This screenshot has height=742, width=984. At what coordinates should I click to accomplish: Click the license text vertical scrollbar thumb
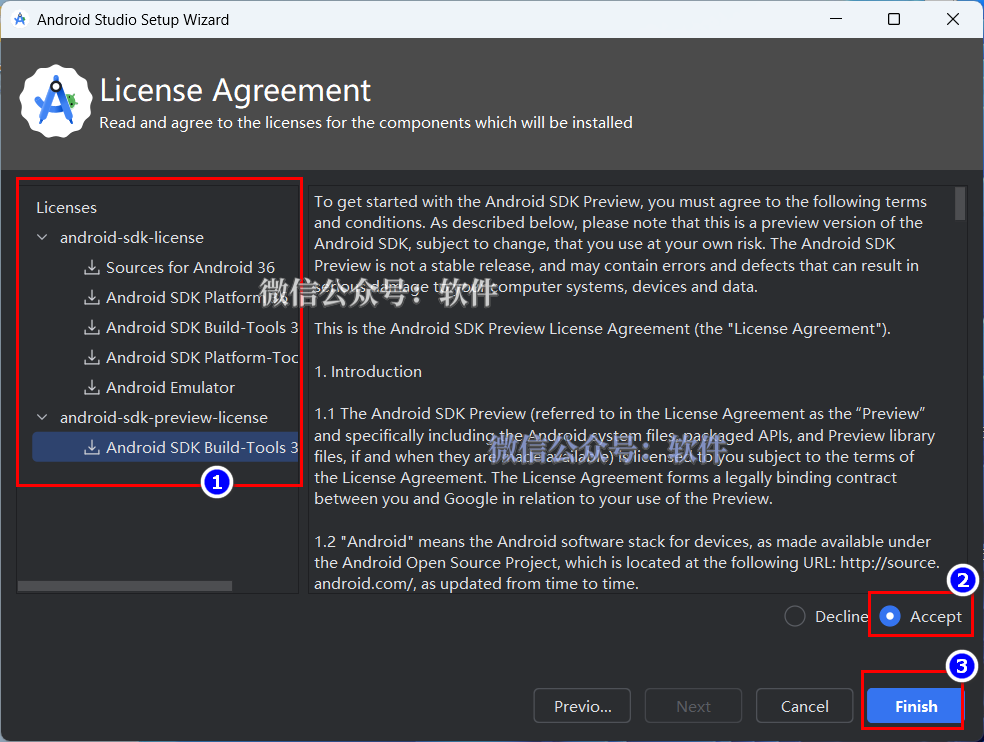click(960, 203)
